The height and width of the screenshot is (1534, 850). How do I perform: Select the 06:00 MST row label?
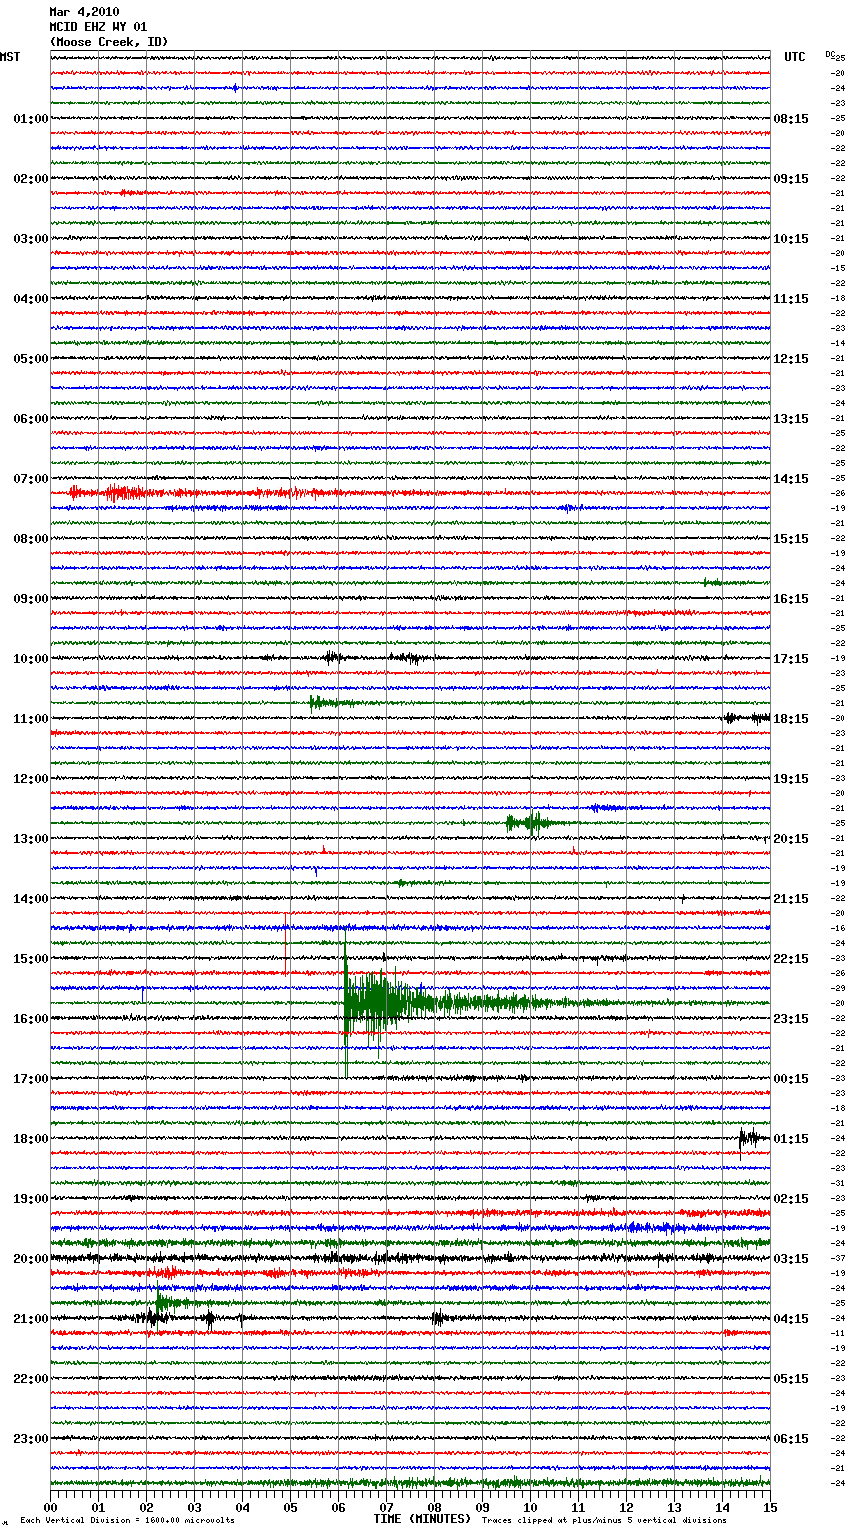click(x=31, y=419)
